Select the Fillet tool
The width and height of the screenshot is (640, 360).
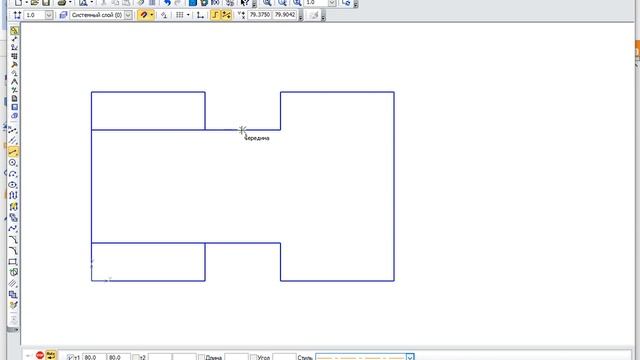13,251
